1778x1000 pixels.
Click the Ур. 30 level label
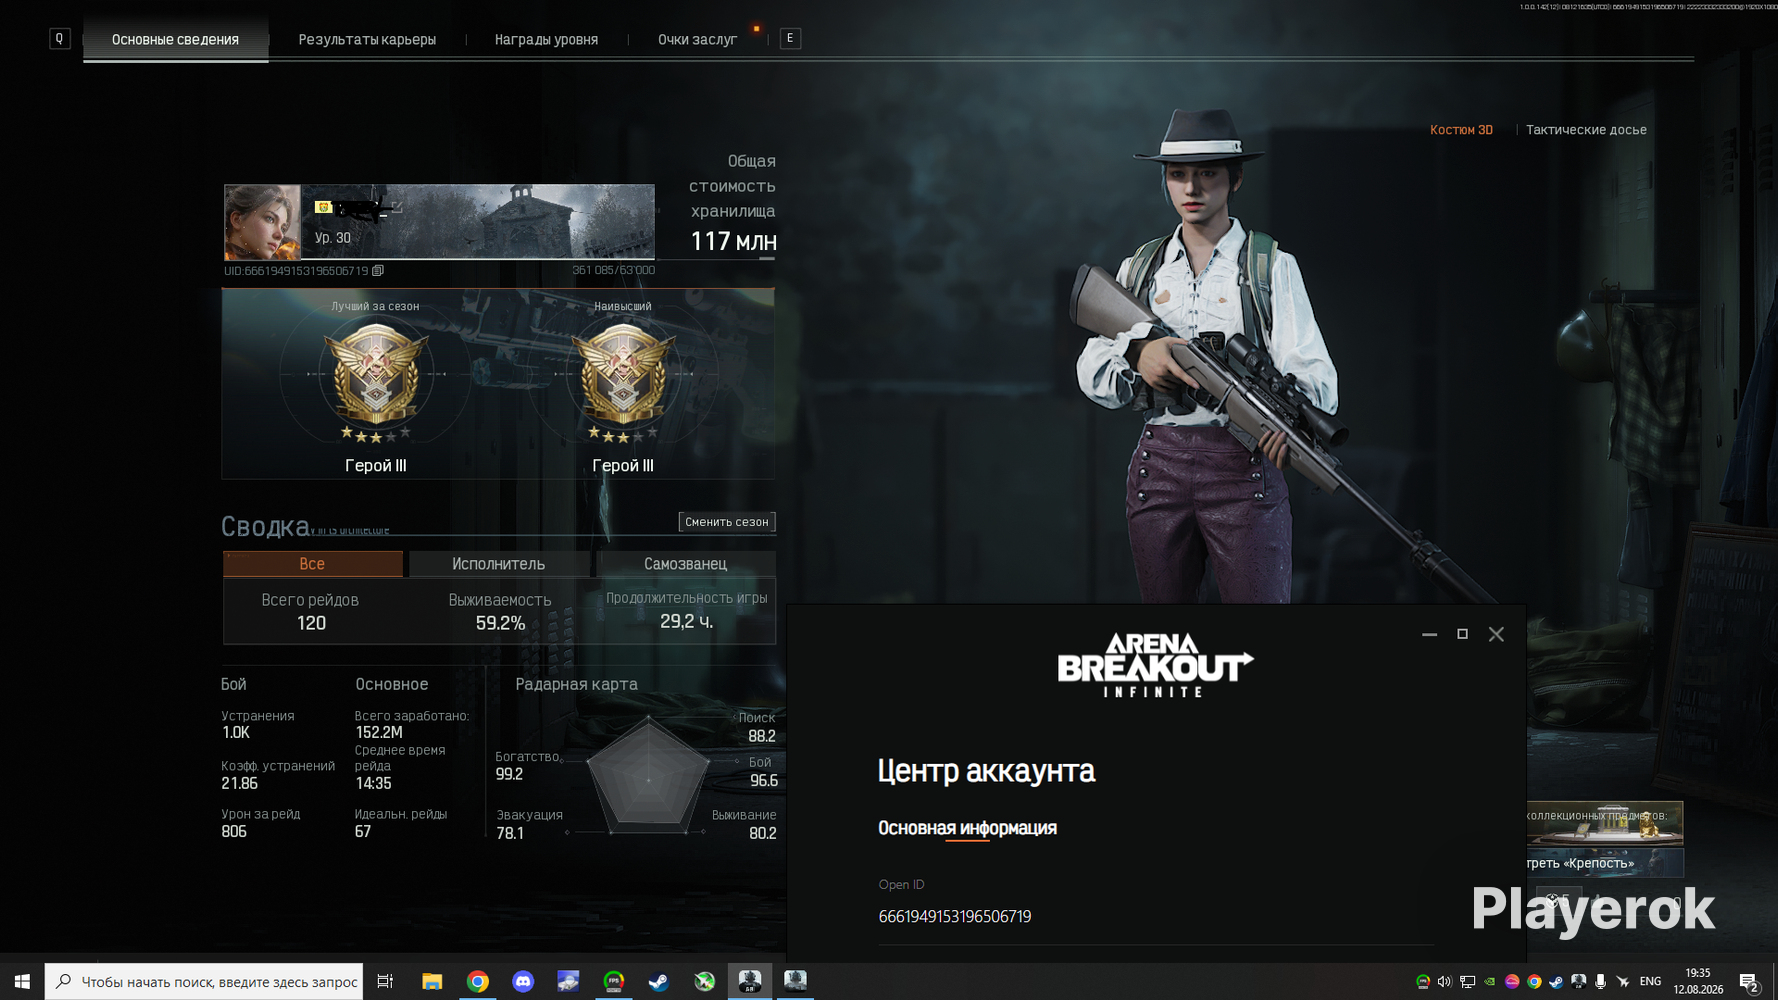point(333,238)
